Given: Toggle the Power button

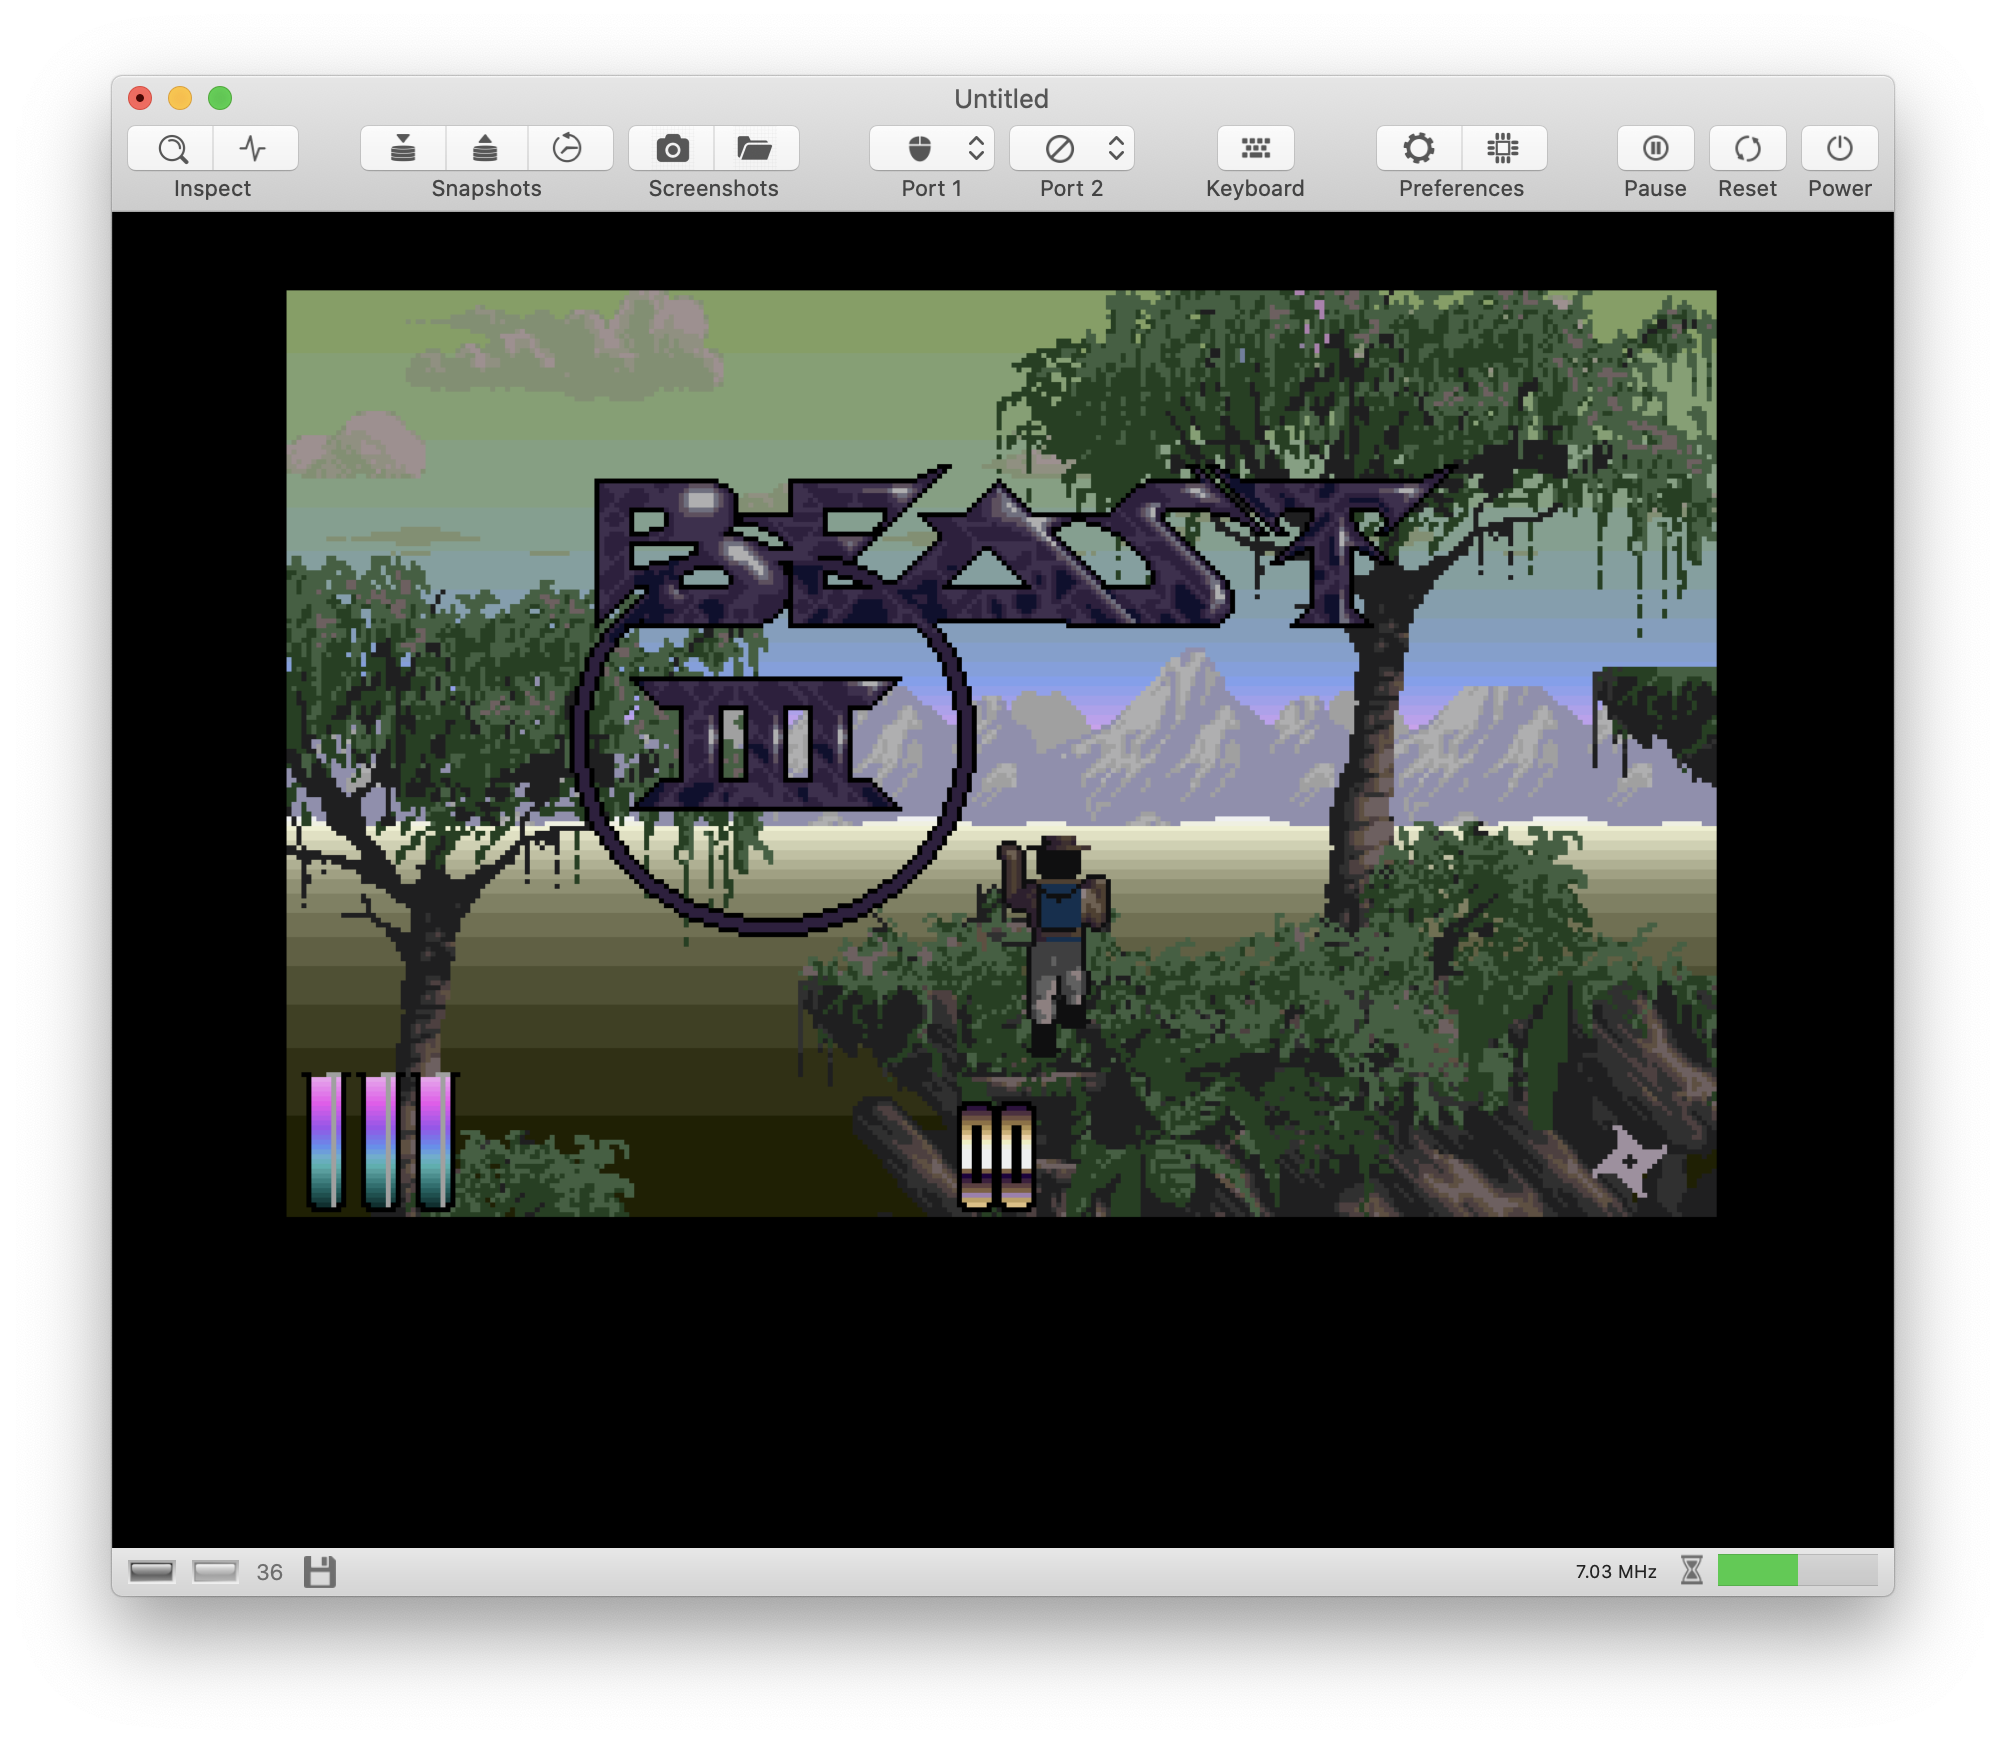Looking at the screenshot, I should [1840, 149].
